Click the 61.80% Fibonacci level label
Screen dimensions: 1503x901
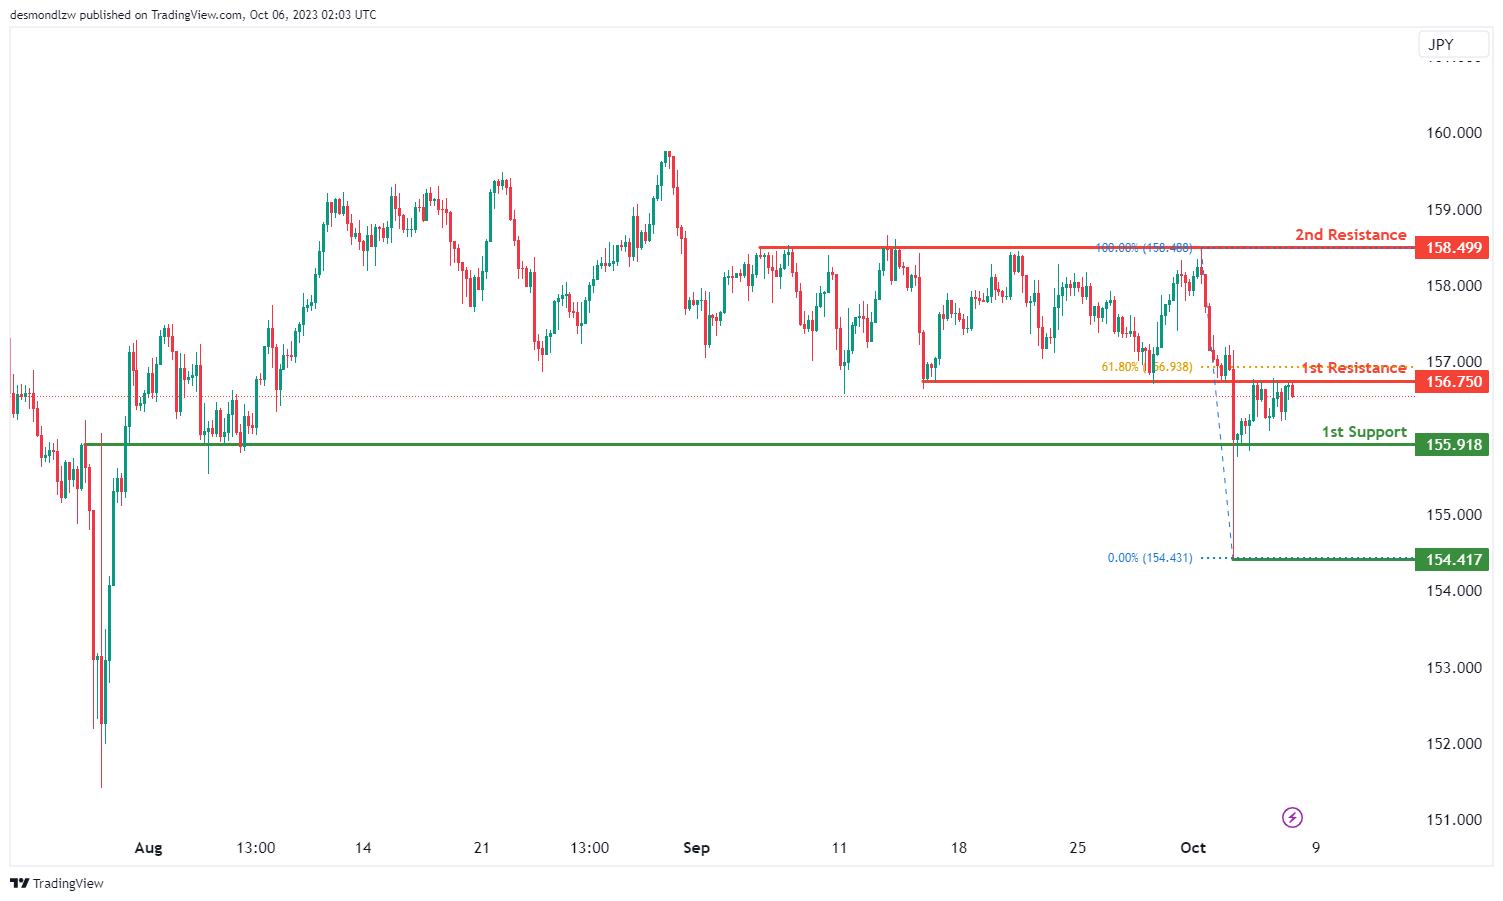pos(1146,367)
